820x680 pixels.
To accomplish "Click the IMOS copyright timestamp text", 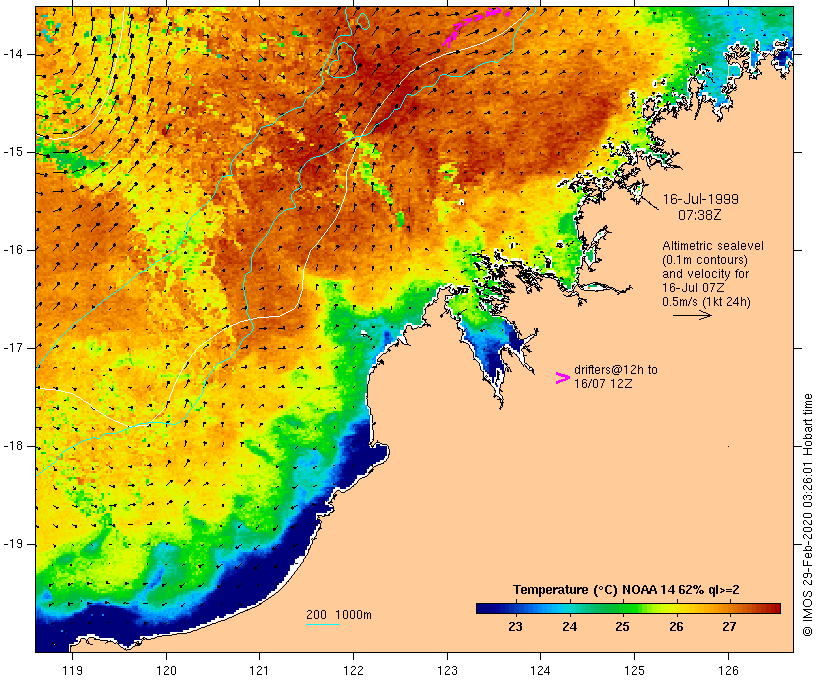I will [808, 515].
